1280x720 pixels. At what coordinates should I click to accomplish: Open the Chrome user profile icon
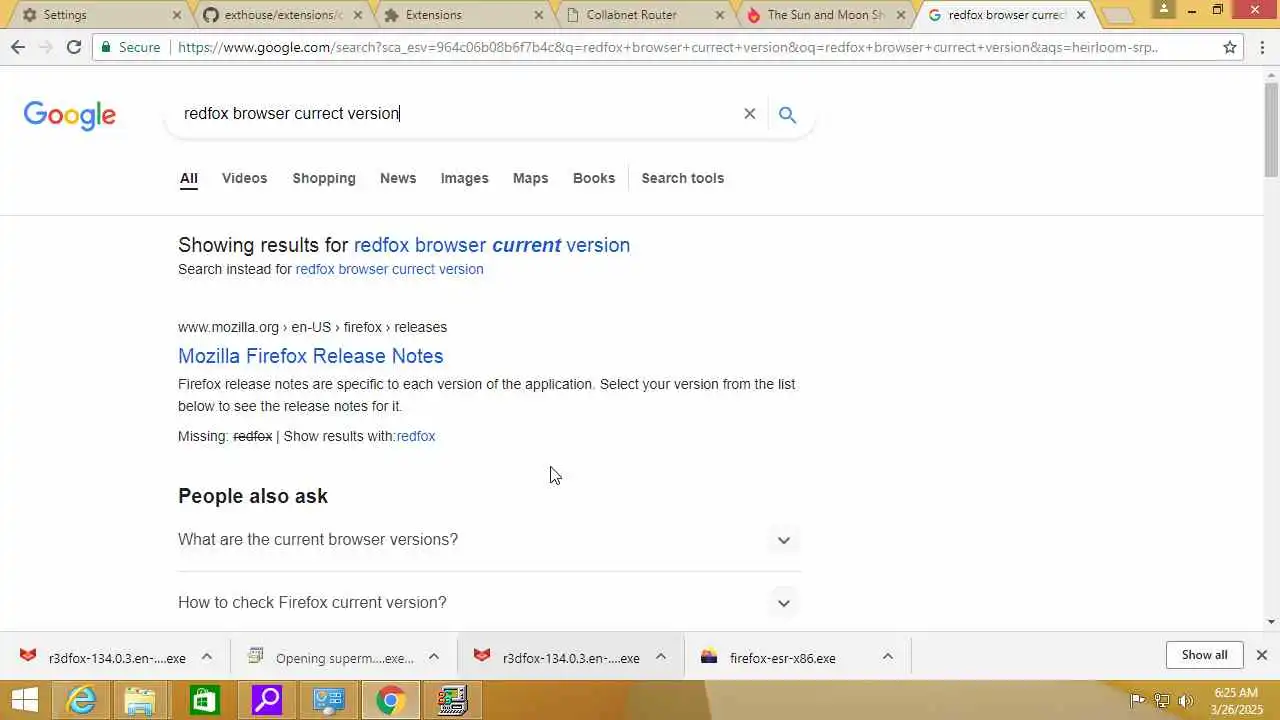pos(1163,9)
